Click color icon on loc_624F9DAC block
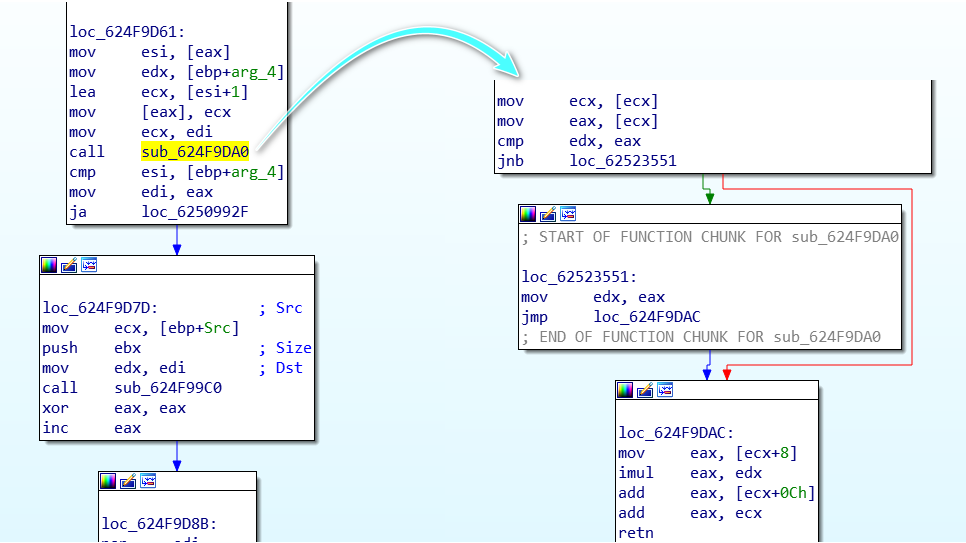The image size is (966, 543). 625,390
